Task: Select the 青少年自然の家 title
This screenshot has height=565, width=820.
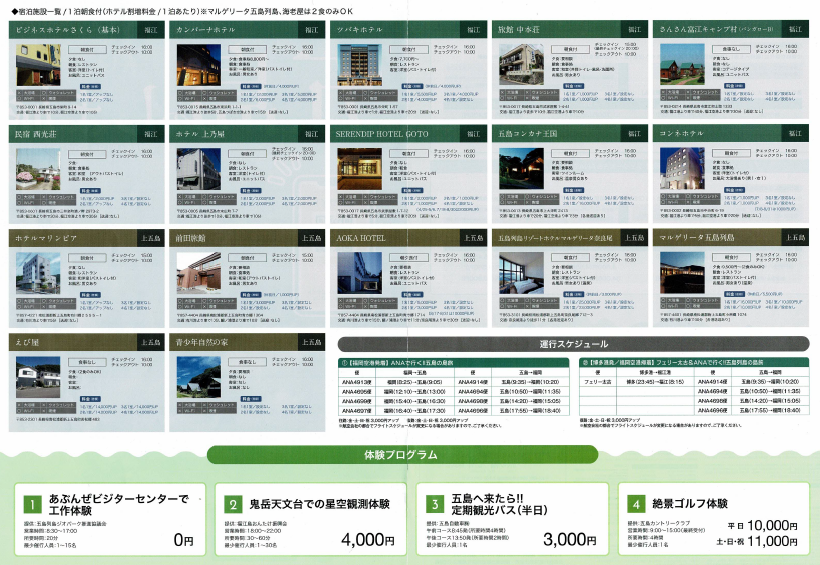Action: pos(202,342)
